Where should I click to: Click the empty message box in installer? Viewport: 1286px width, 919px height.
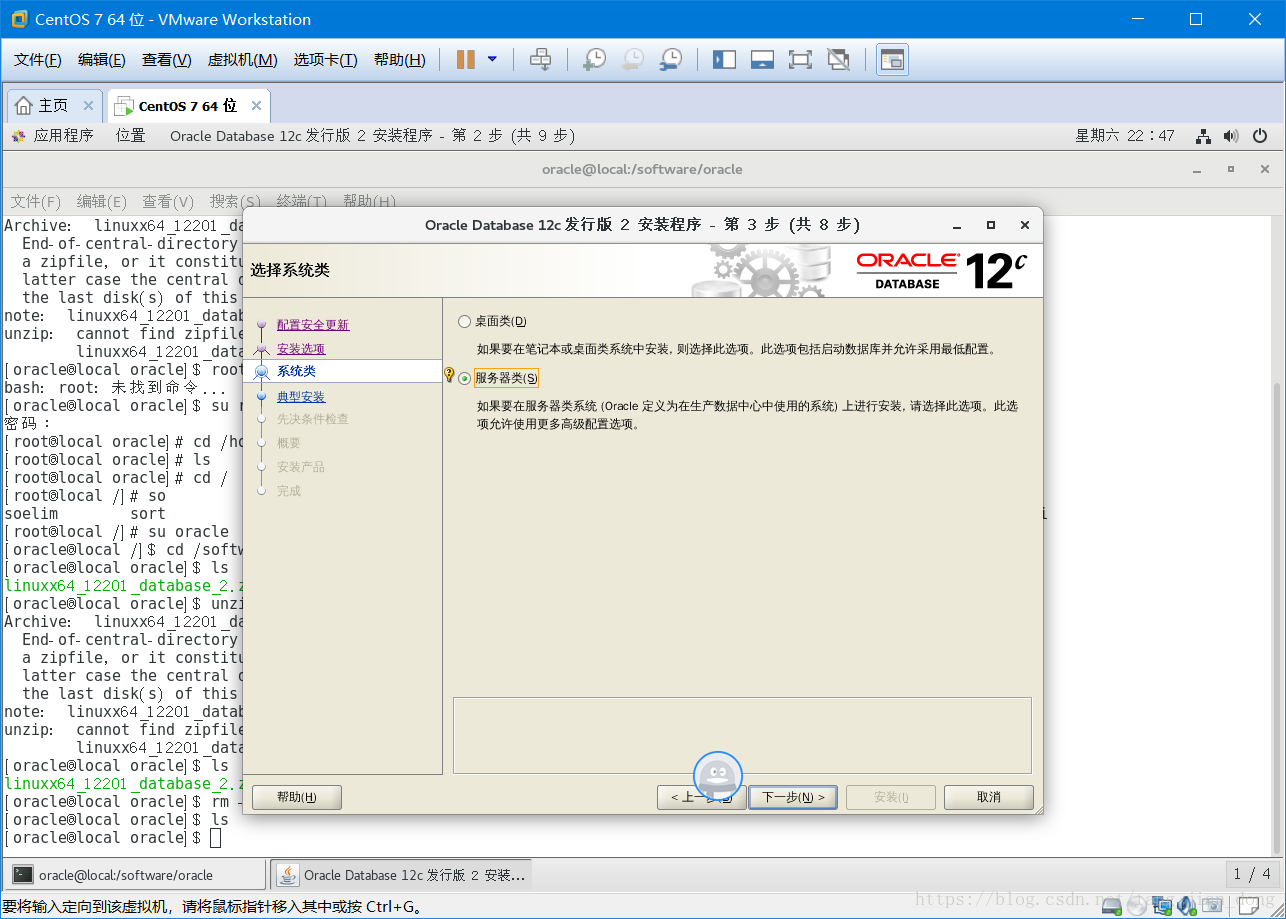(742, 735)
